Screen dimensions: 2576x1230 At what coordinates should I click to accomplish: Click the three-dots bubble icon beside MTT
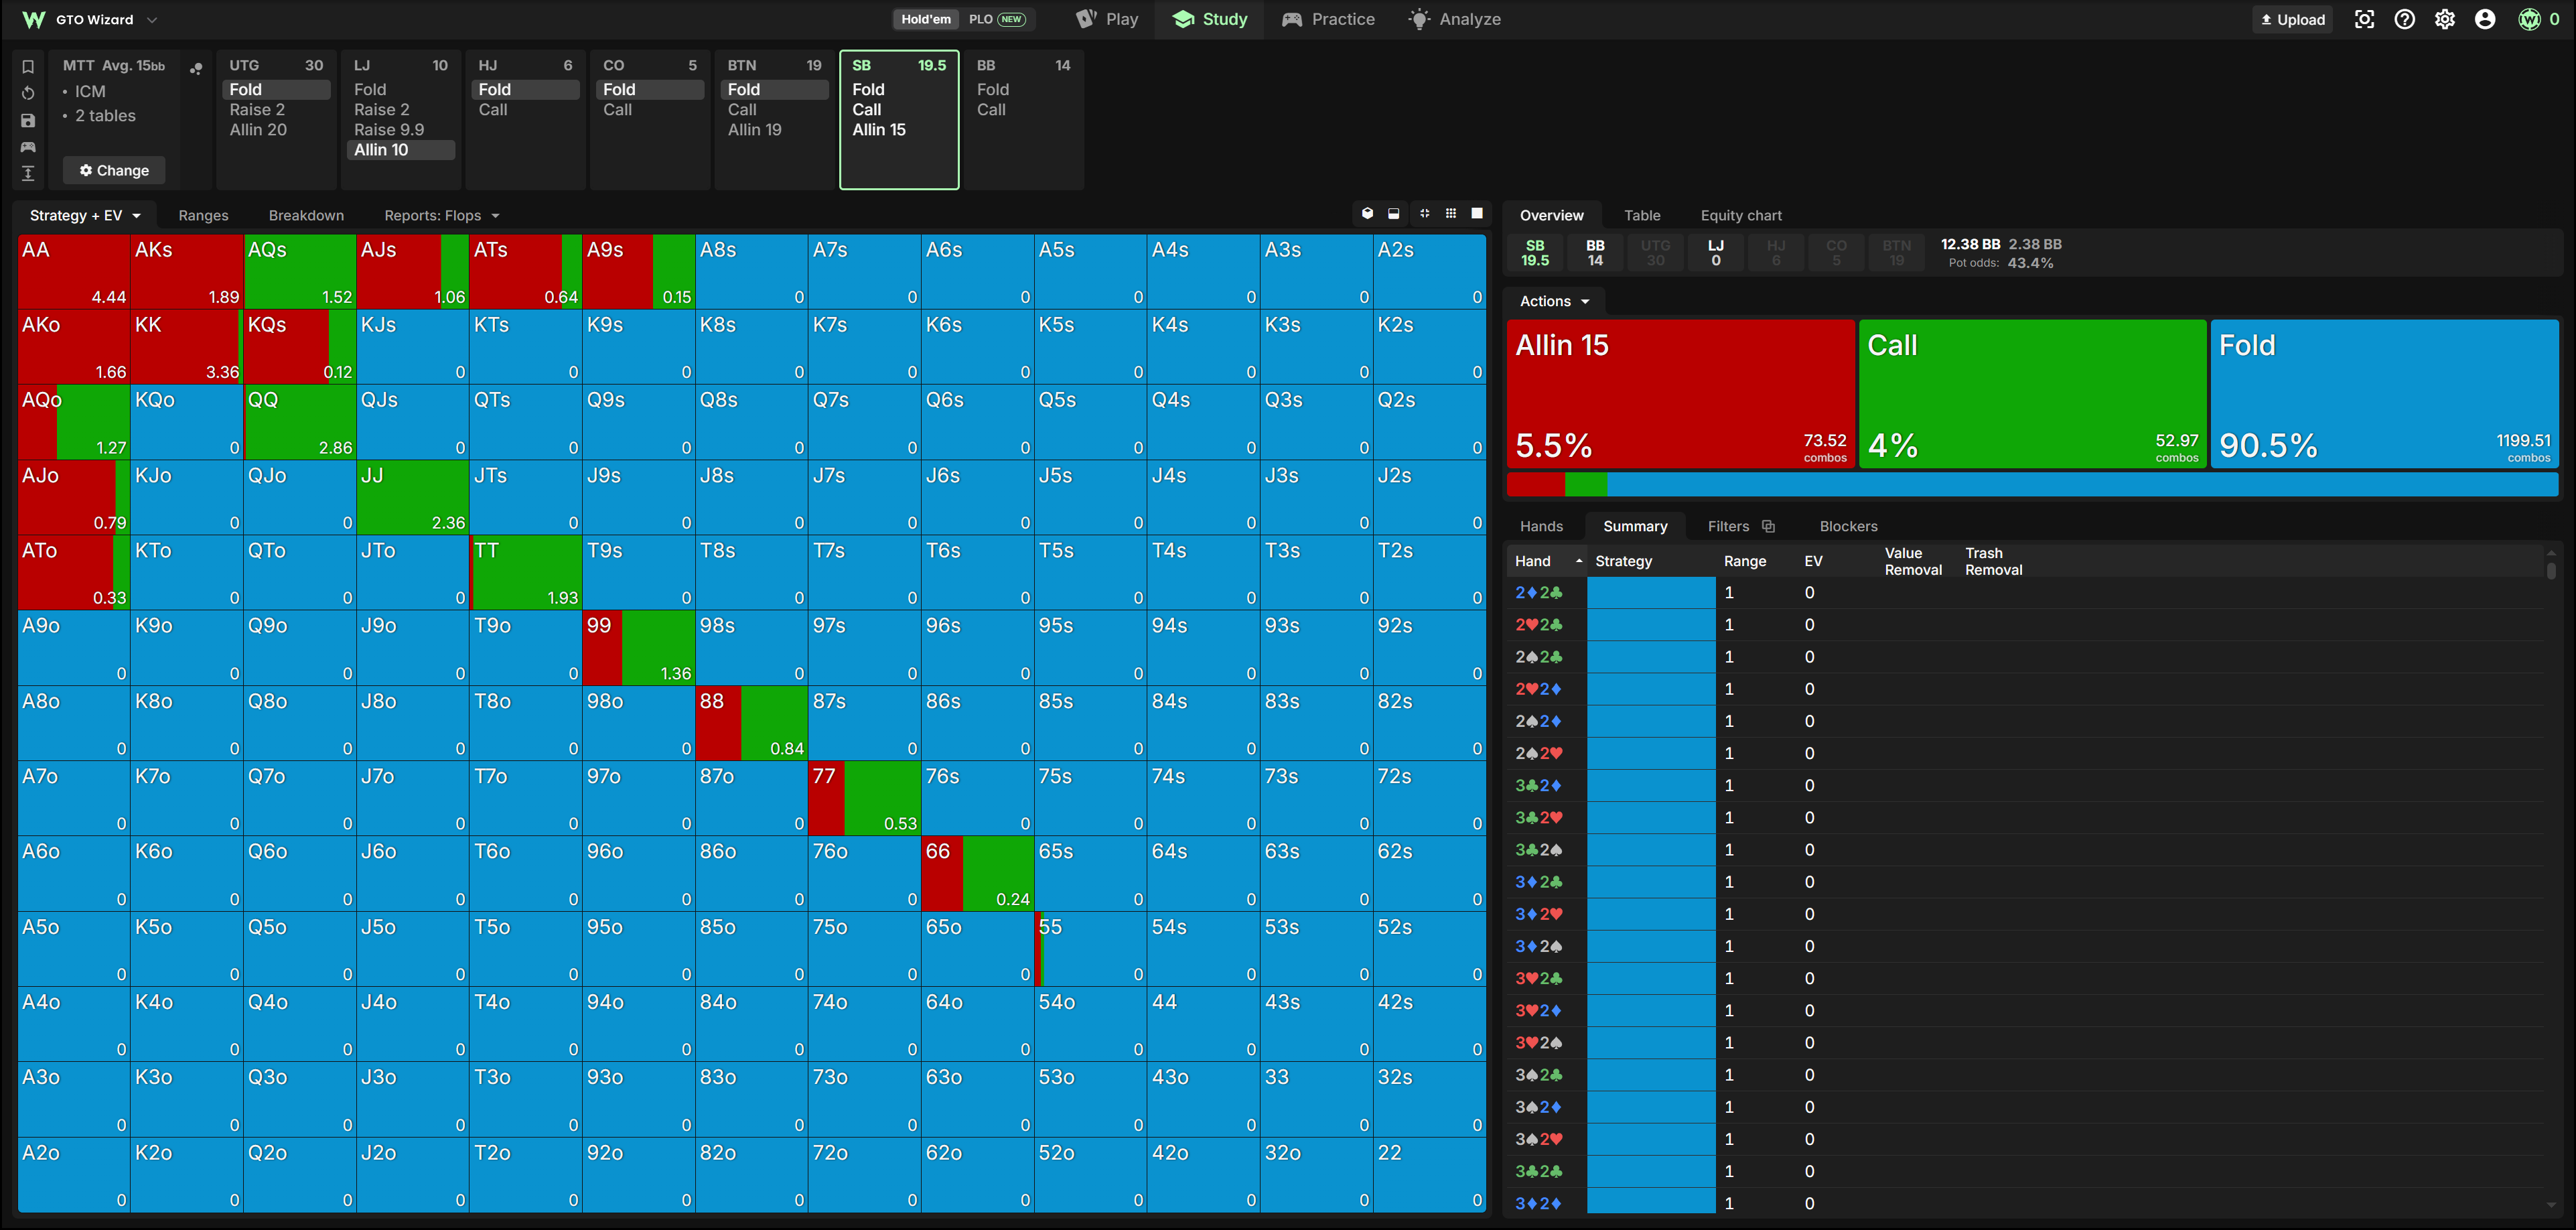click(x=196, y=68)
